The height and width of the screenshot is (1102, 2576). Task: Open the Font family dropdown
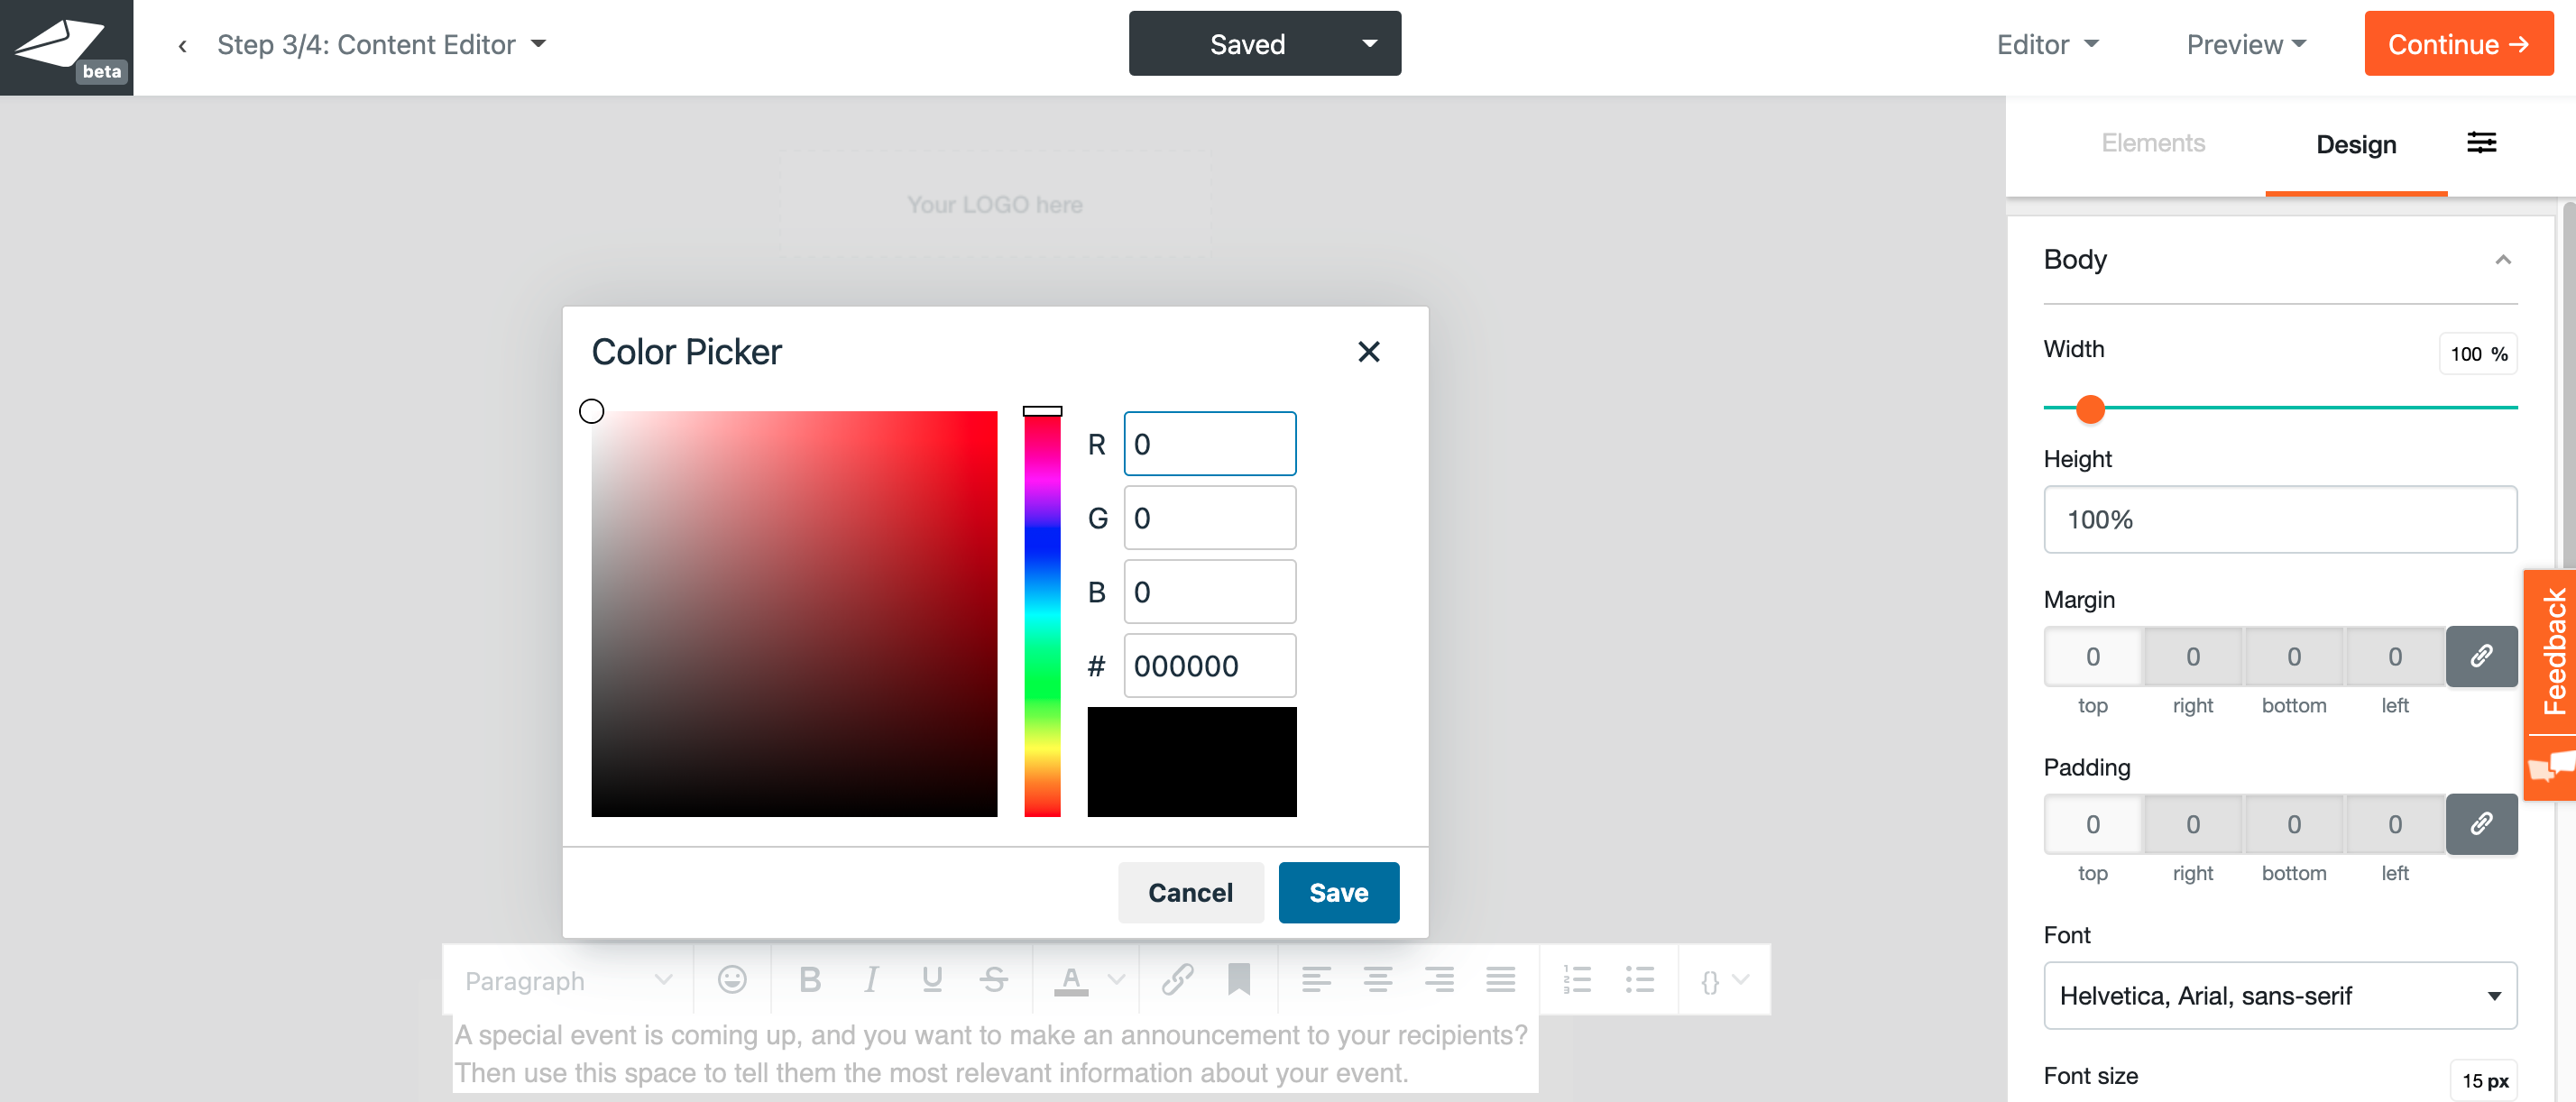(x=2279, y=995)
